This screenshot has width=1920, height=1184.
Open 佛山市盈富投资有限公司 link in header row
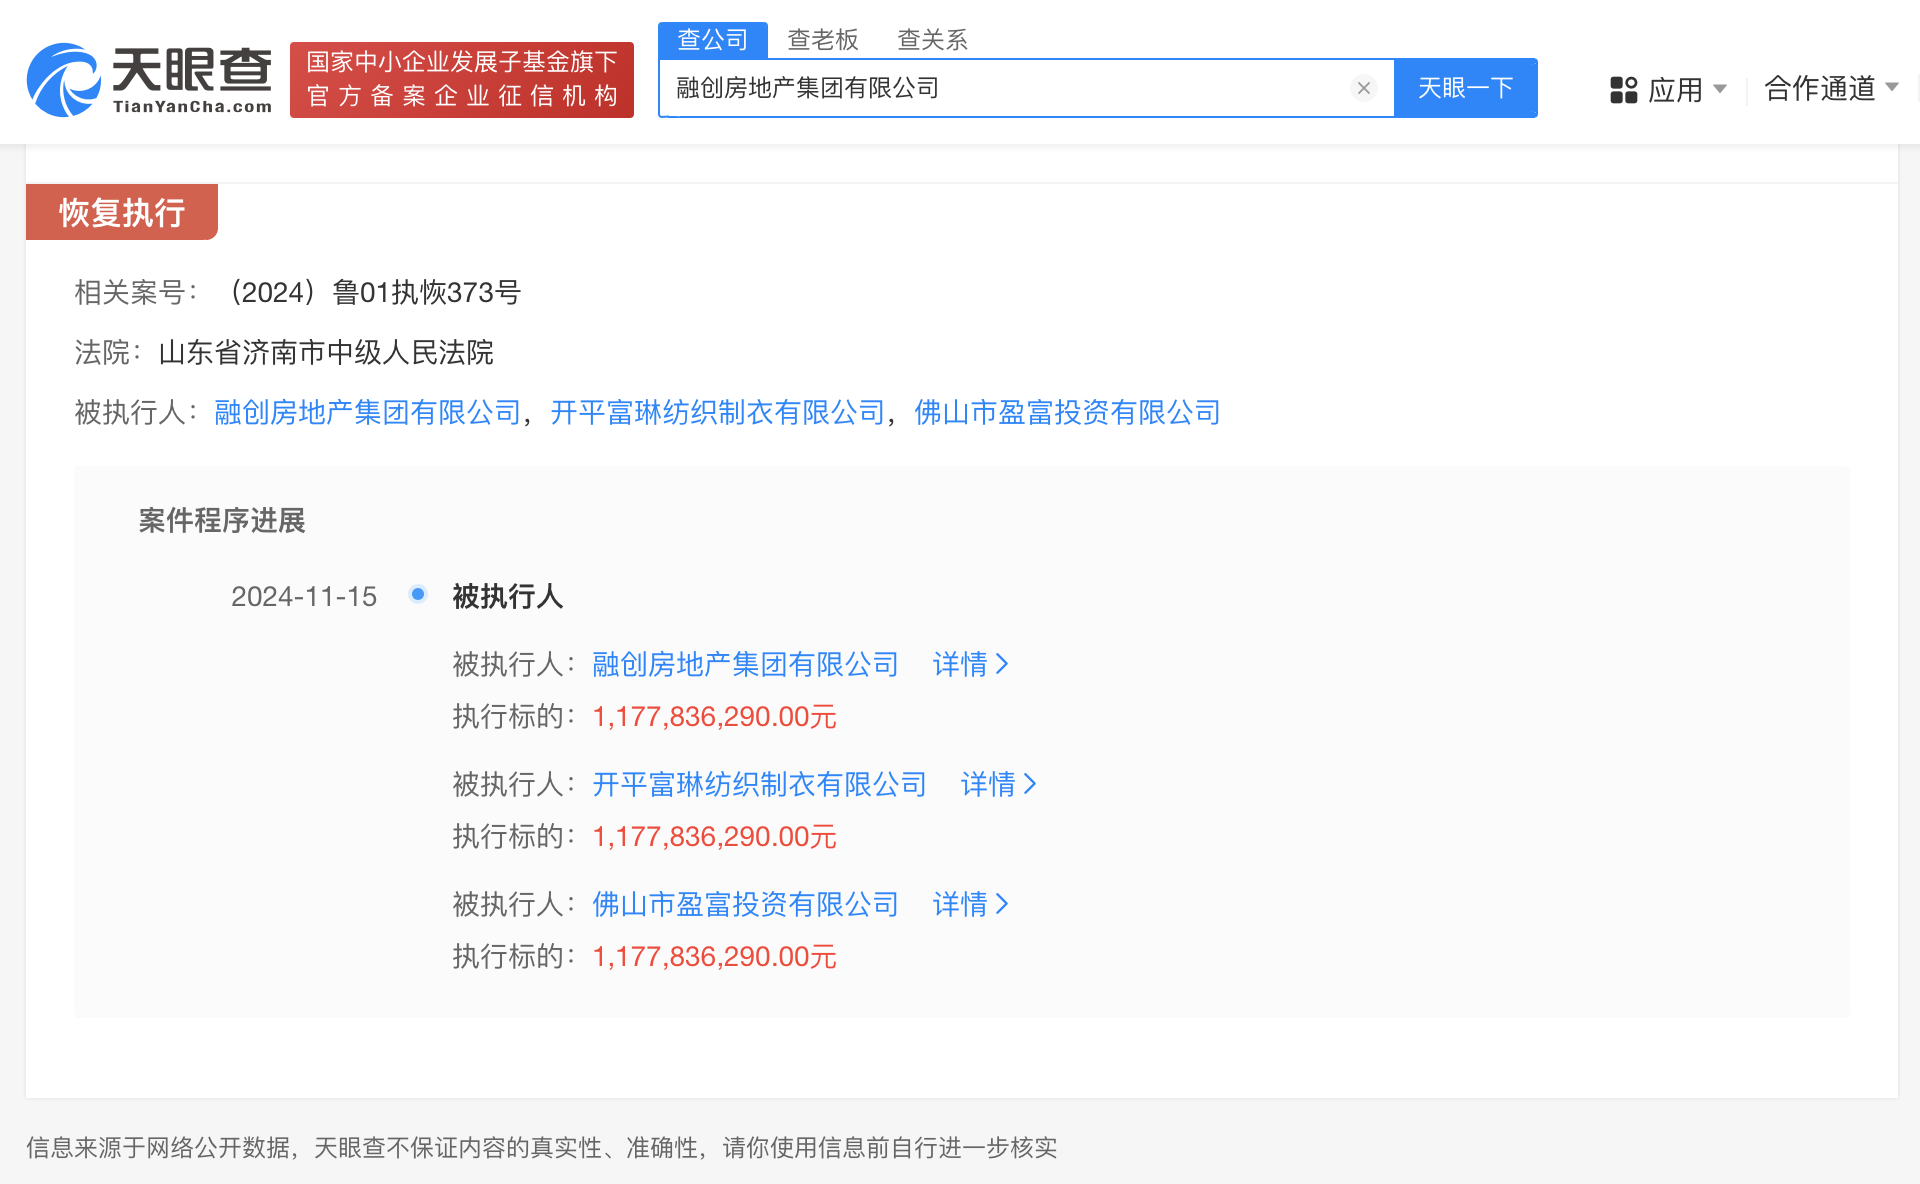1066,412
